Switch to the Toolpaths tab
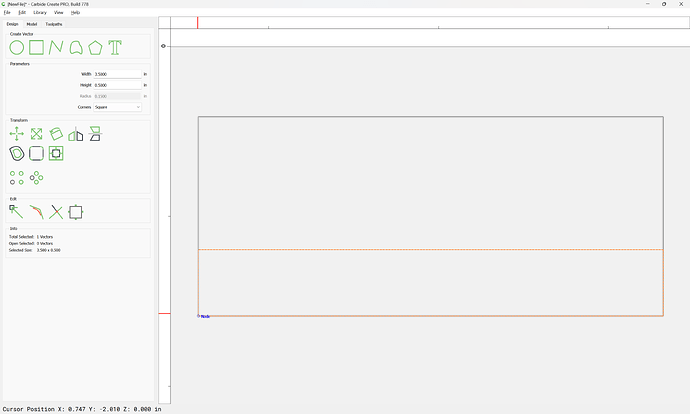This screenshot has height=414, width=690. [54, 24]
